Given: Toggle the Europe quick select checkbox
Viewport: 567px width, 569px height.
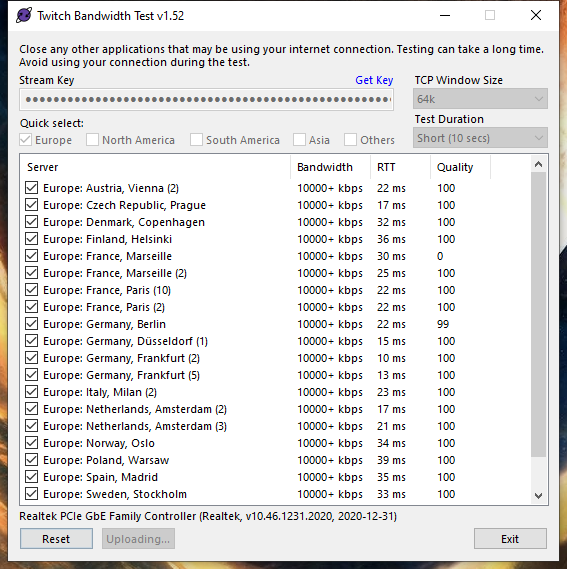Looking at the screenshot, I should click(25, 140).
